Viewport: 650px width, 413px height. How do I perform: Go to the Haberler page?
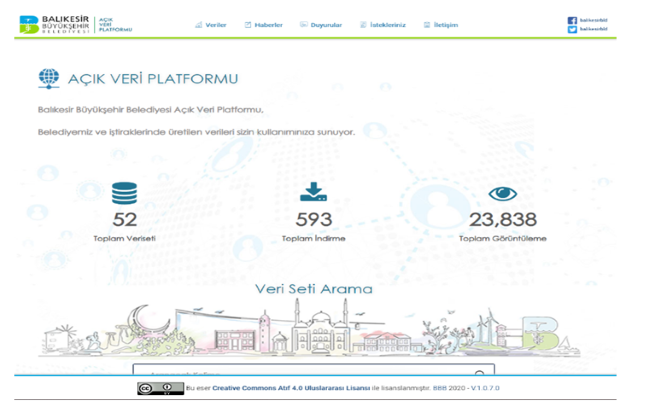click(x=264, y=25)
